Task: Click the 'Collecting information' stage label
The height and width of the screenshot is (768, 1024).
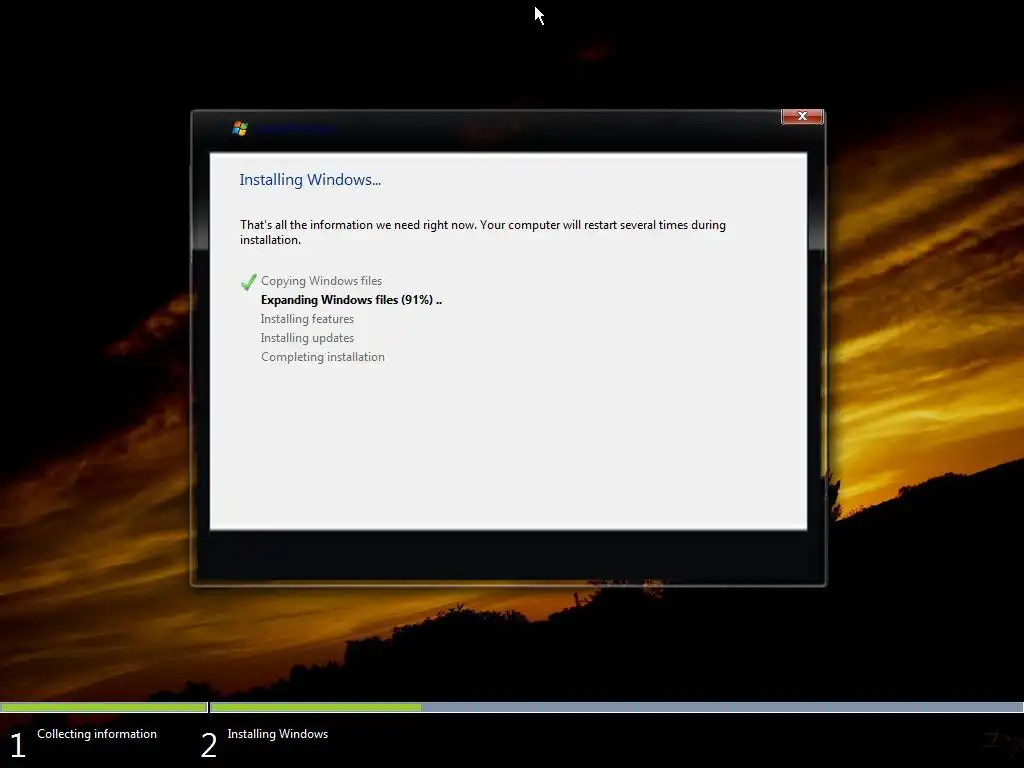Action: 97,734
